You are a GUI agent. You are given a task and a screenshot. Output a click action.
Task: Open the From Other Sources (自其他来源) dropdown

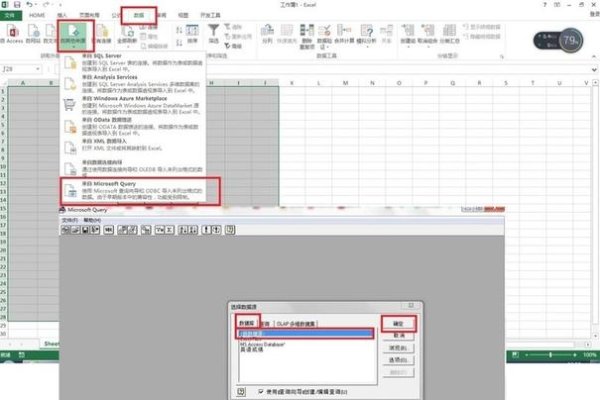[74, 36]
